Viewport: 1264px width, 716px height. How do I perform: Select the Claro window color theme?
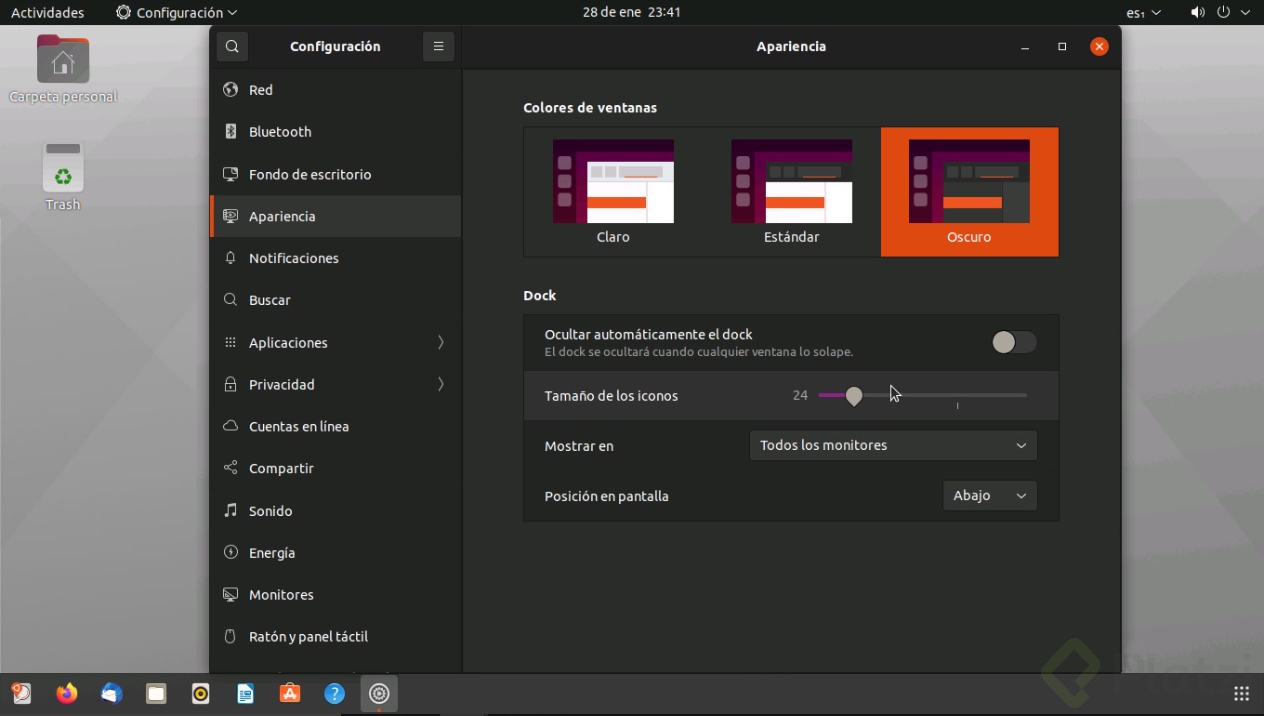pyautogui.click(x=613, y=192)
